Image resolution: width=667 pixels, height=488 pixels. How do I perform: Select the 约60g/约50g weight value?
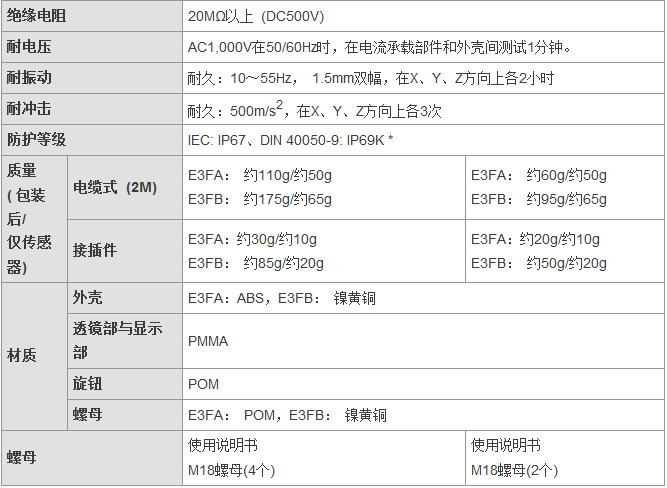567,175
